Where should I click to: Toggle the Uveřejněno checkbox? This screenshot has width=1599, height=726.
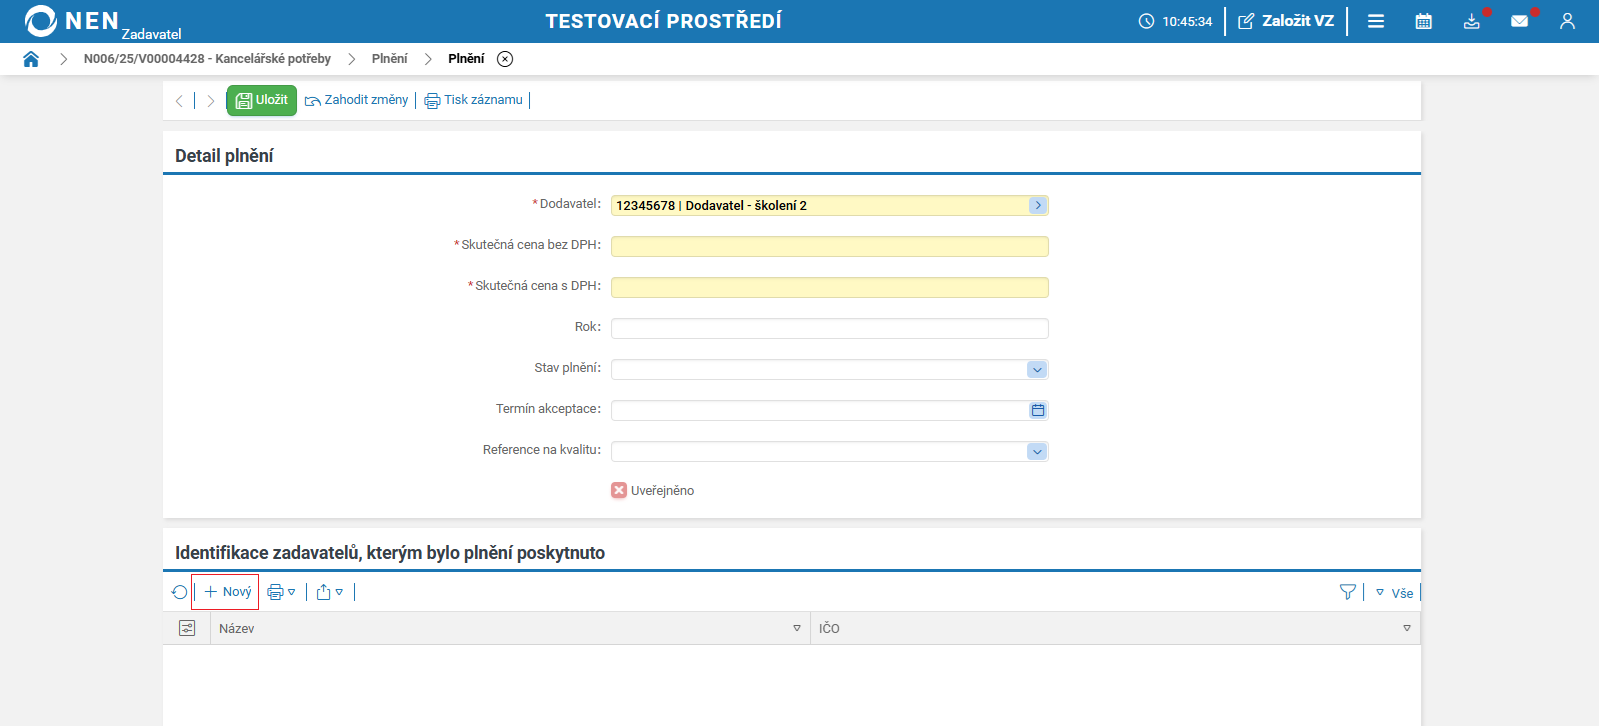[619, 490]
